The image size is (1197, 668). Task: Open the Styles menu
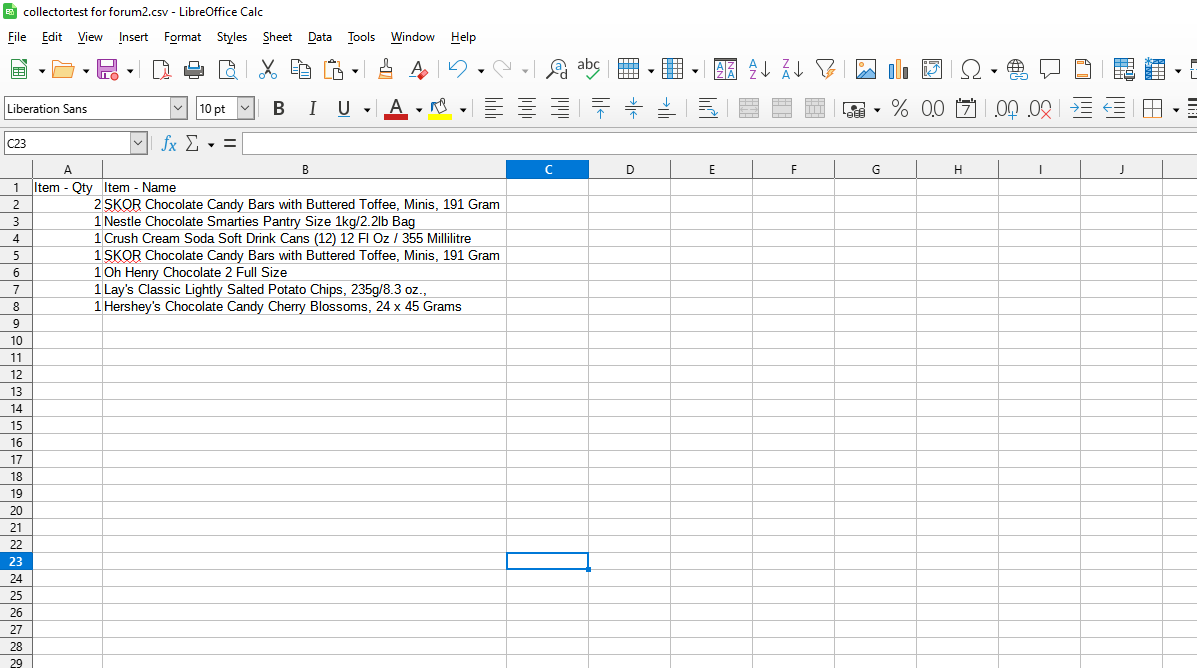[x=231, y=37]
